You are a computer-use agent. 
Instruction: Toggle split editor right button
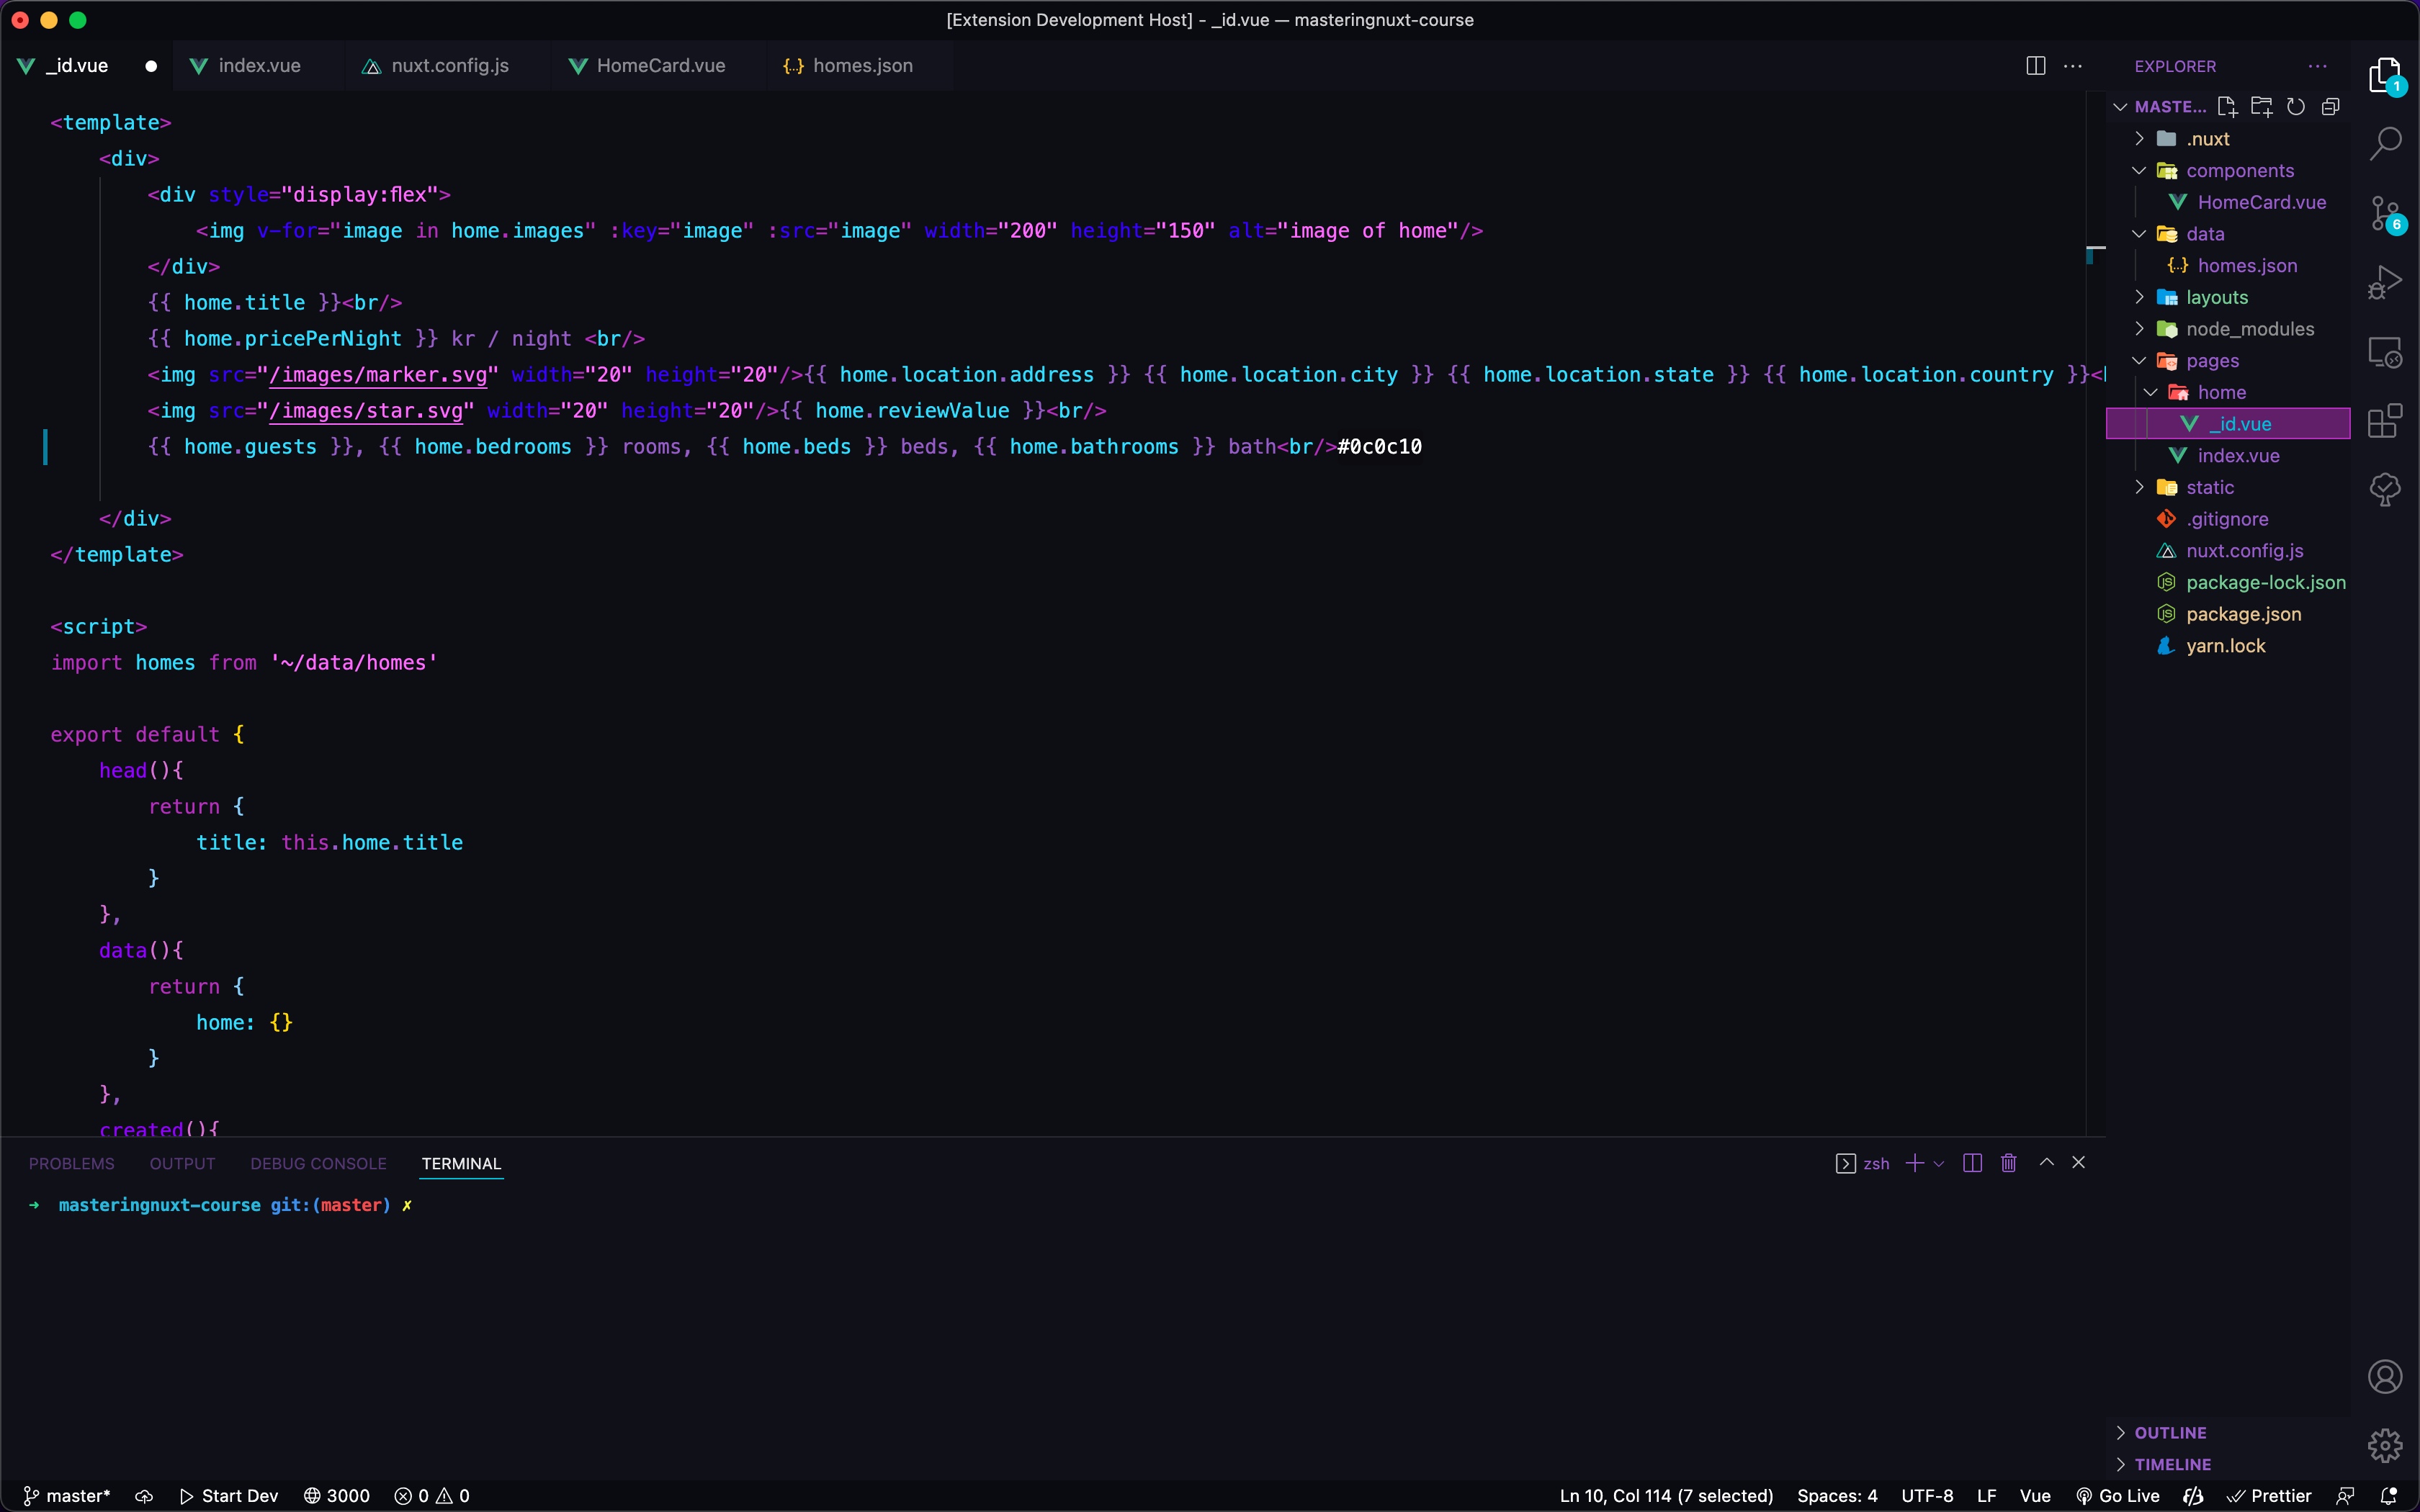2035,66
